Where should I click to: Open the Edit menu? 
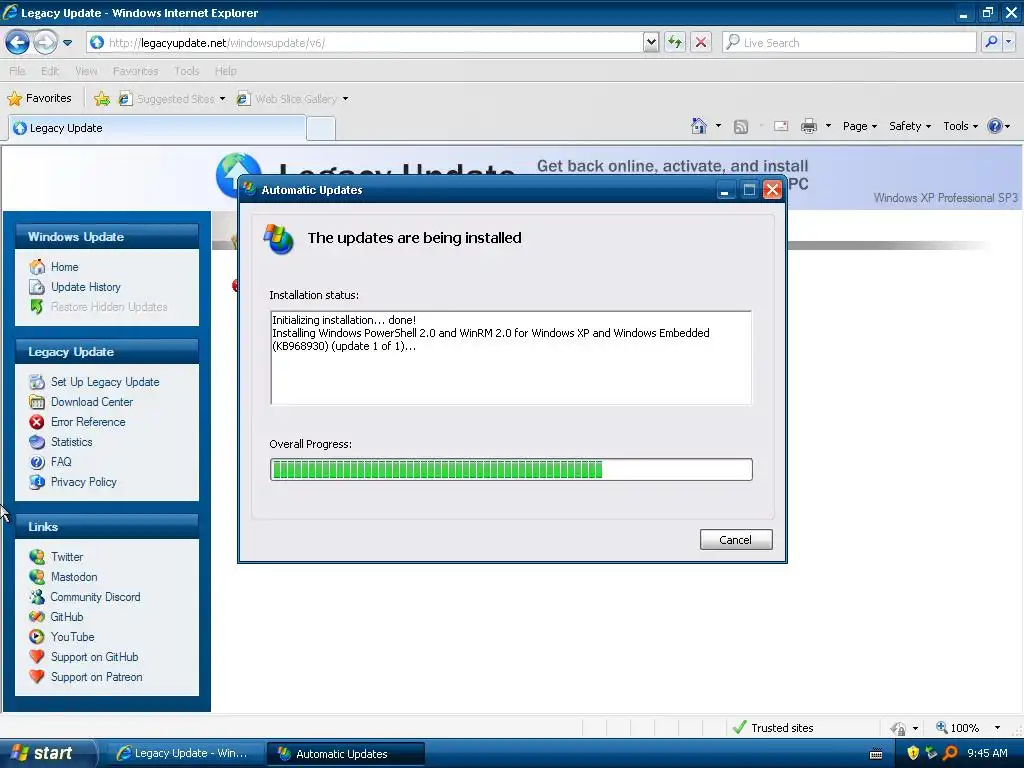pos(50,71)
